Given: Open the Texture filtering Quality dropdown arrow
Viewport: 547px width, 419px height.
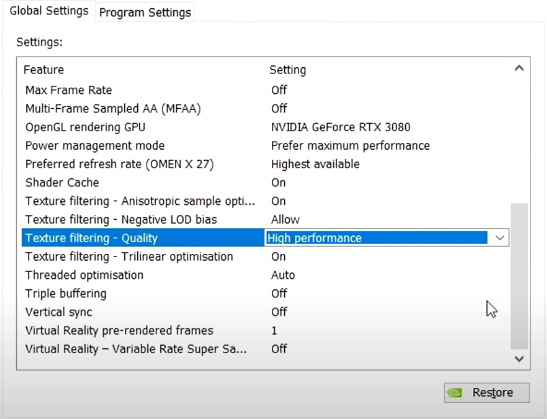Looking at the screenshot, I should click(500, 238).
